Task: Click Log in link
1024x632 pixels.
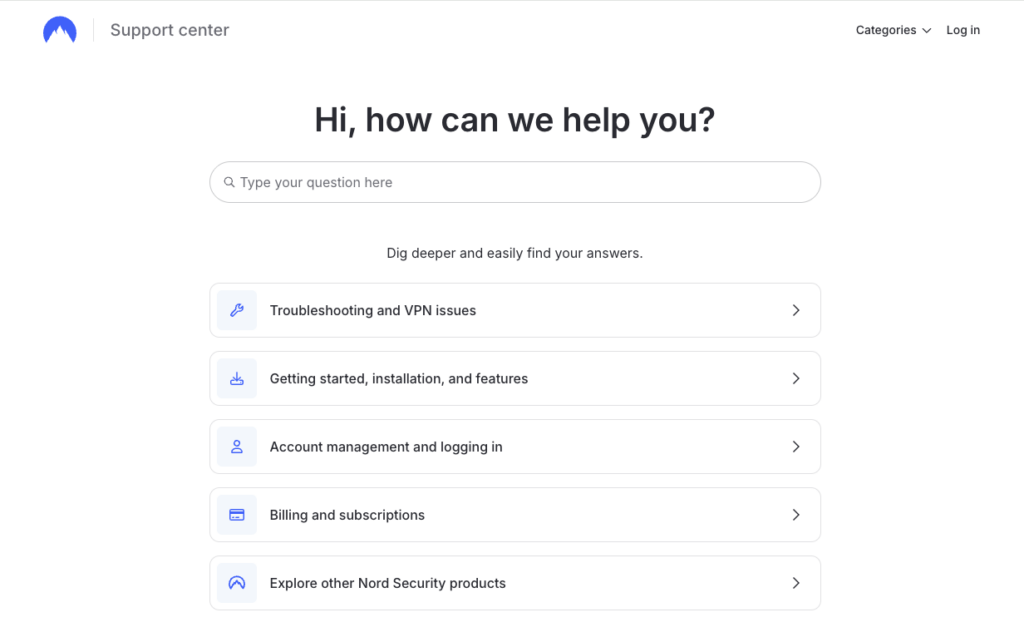Action: pyautogui.click(x=963, y=30)
